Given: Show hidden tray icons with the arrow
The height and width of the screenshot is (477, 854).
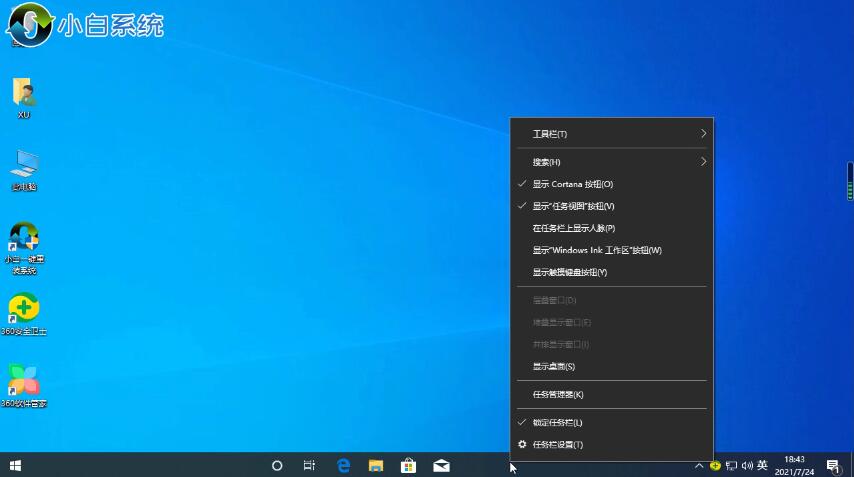Looking at the screenshot, I should [698, 465].
